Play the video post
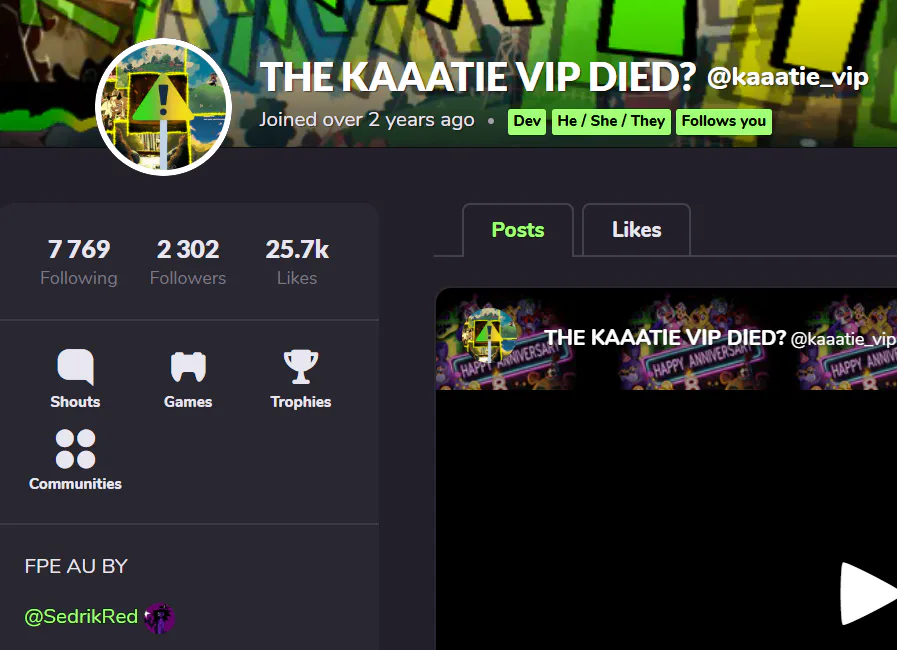This screenshot has width=897, height=650. [868, 593]
